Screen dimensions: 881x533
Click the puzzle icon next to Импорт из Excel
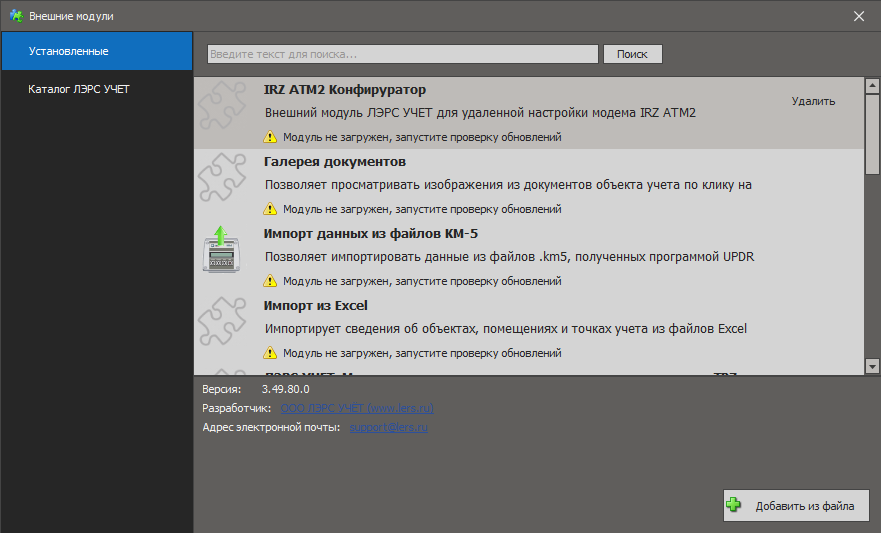click(x=218, y=323)
